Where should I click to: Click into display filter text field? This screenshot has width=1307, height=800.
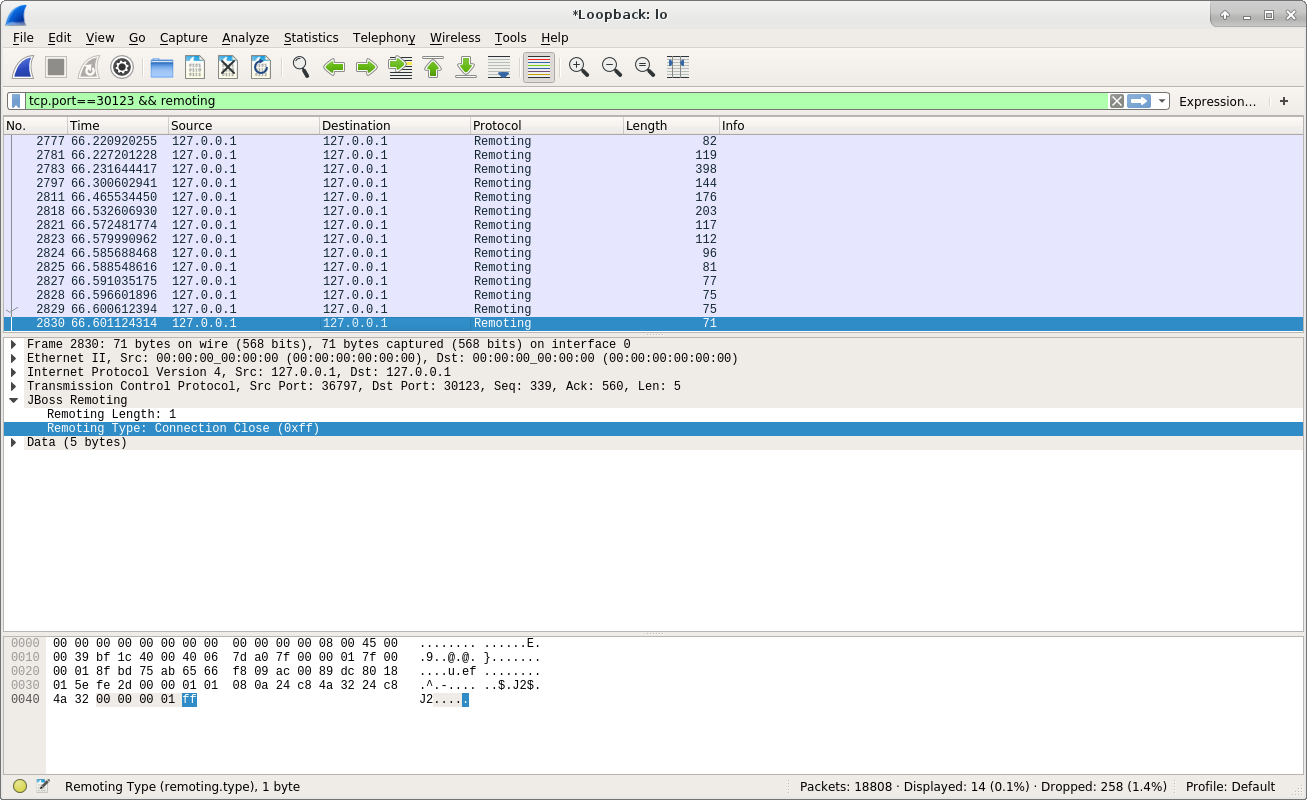566,101
